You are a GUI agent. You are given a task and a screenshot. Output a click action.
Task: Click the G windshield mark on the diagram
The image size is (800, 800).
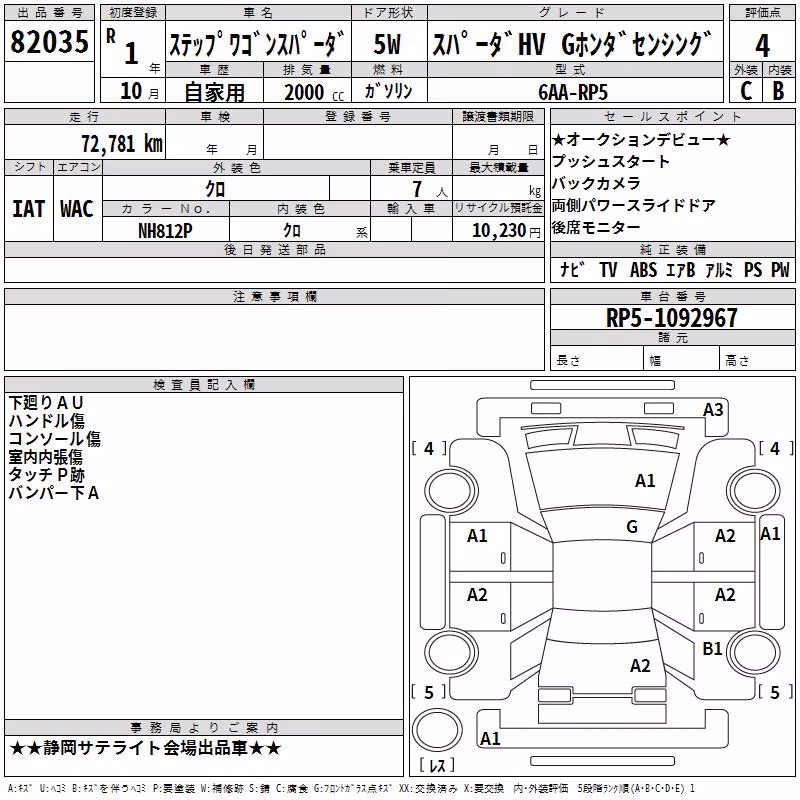click(632, 526)
